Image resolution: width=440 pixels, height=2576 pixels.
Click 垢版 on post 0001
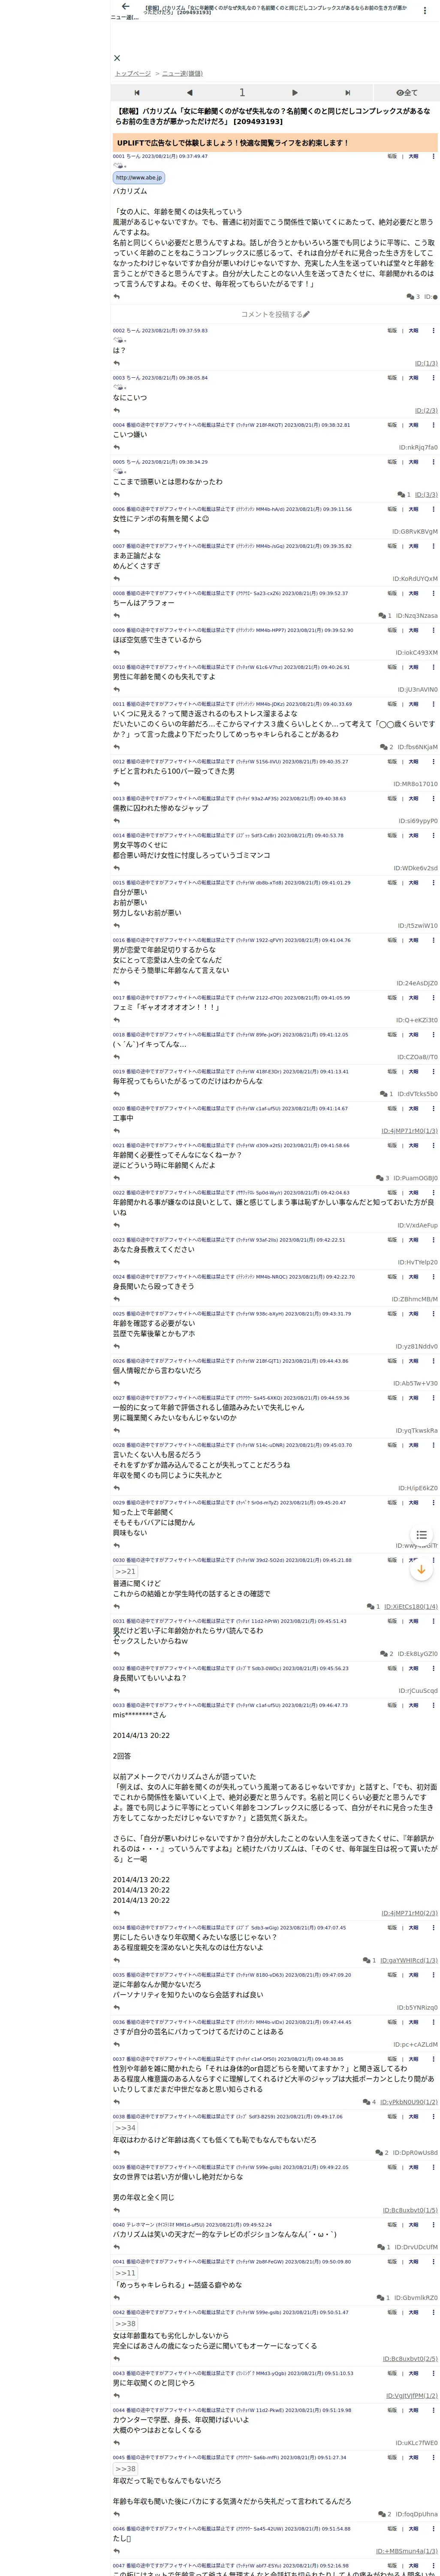tap(393, 156)
